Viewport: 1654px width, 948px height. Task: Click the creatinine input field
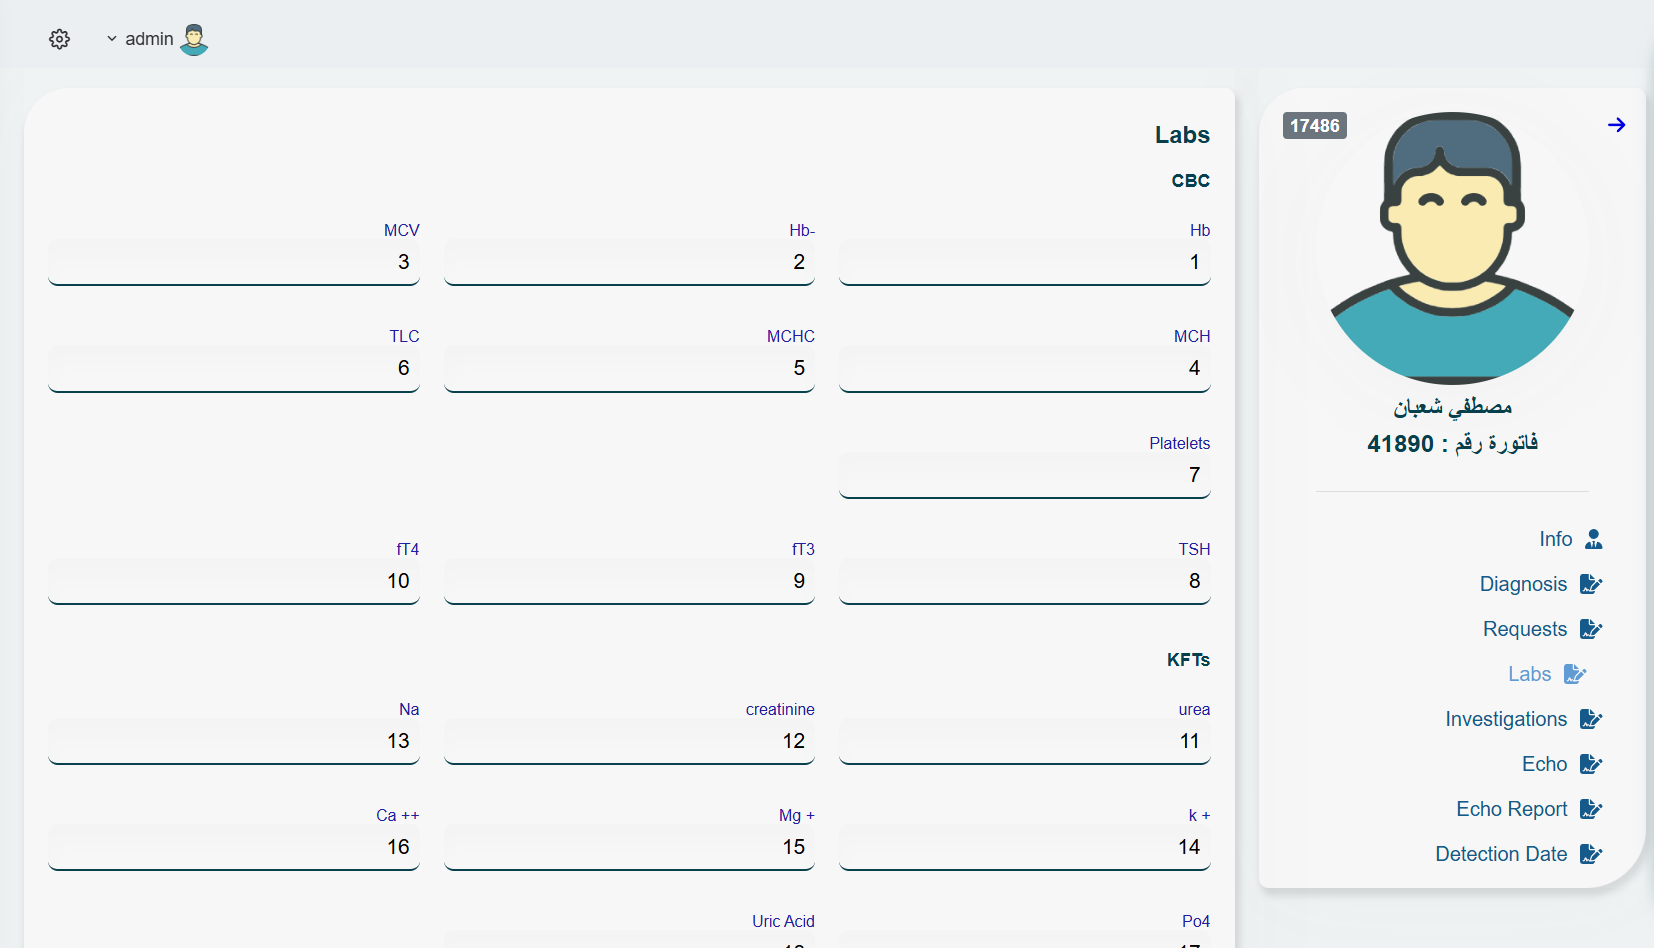629,741
